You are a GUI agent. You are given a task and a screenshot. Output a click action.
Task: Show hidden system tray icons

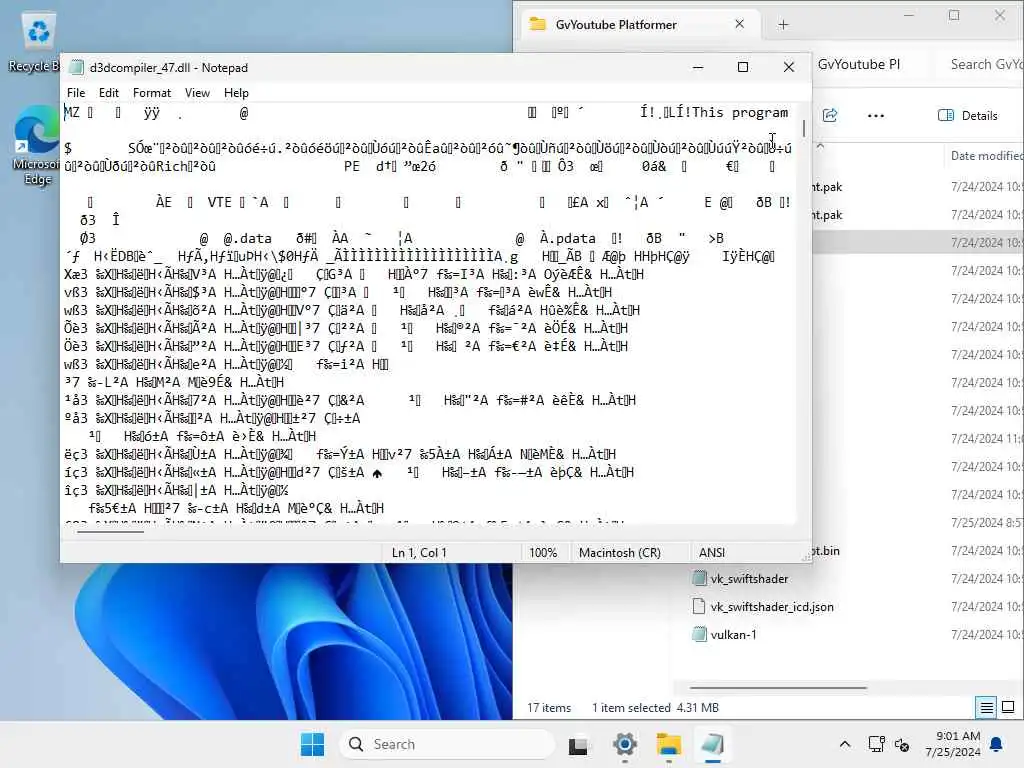click(x=844, y=744)
